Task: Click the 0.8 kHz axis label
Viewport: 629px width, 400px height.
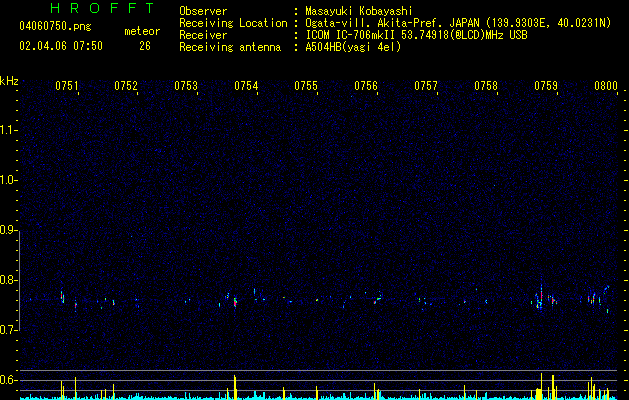Action: 9,280
